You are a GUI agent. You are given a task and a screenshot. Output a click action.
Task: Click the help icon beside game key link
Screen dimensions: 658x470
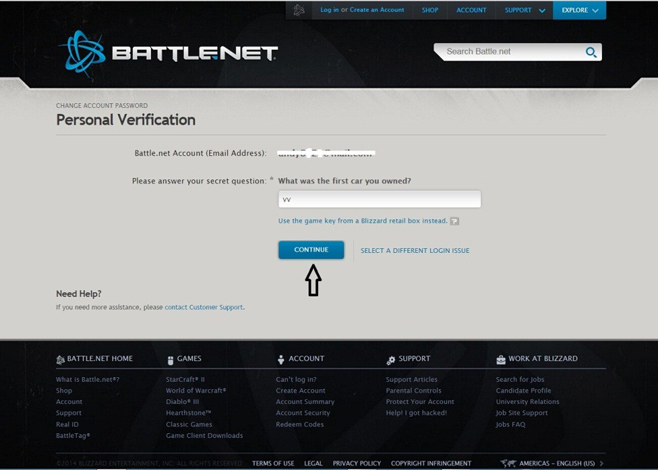click(x=454, y=221)
